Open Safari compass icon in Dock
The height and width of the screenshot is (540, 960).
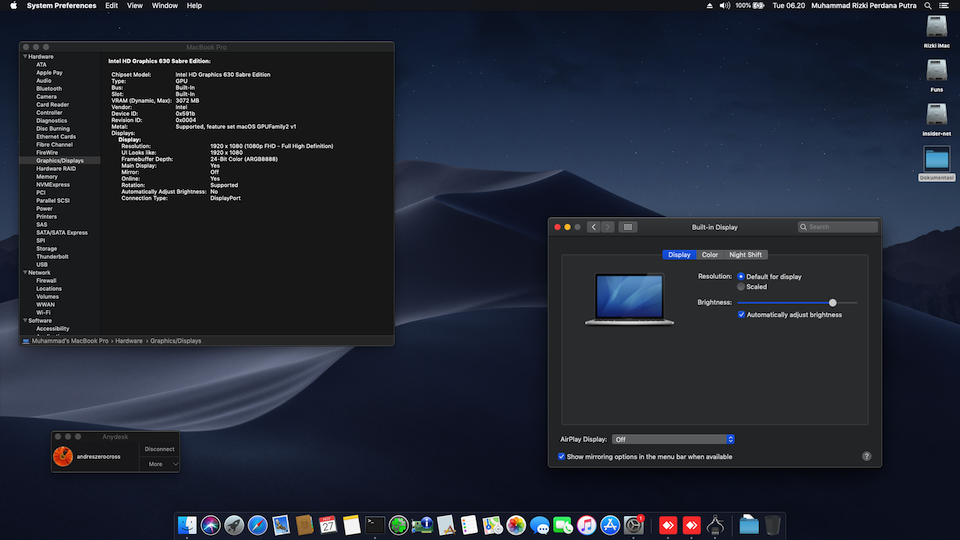click(x=257, y=525)
